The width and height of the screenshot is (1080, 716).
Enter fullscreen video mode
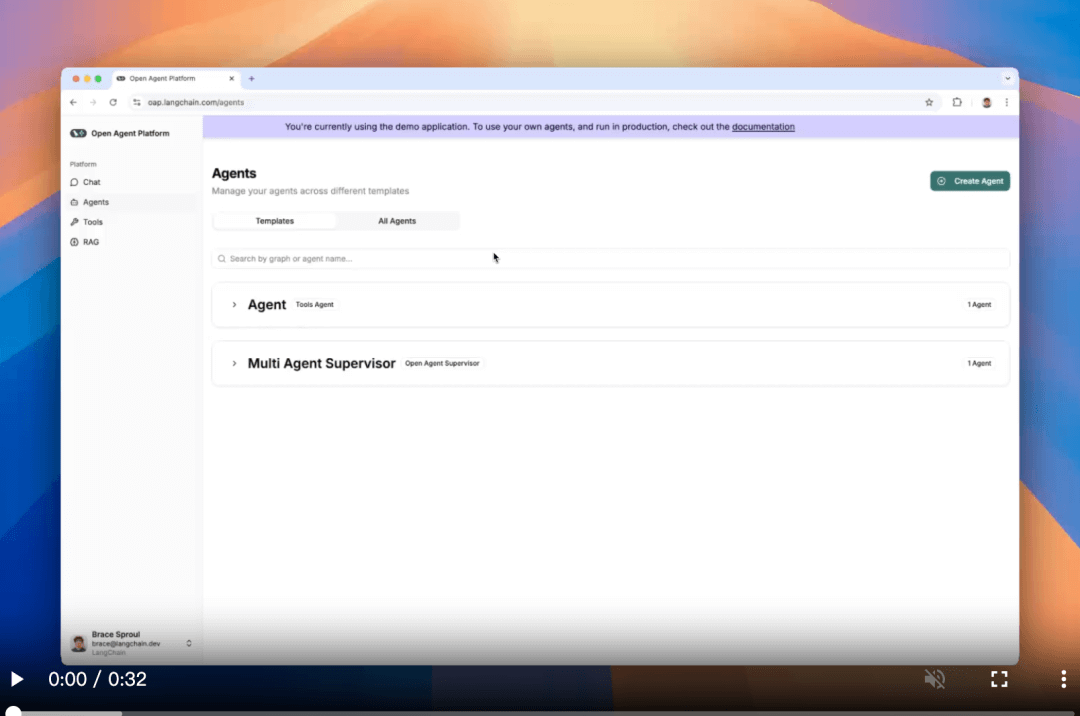[999, 679]
